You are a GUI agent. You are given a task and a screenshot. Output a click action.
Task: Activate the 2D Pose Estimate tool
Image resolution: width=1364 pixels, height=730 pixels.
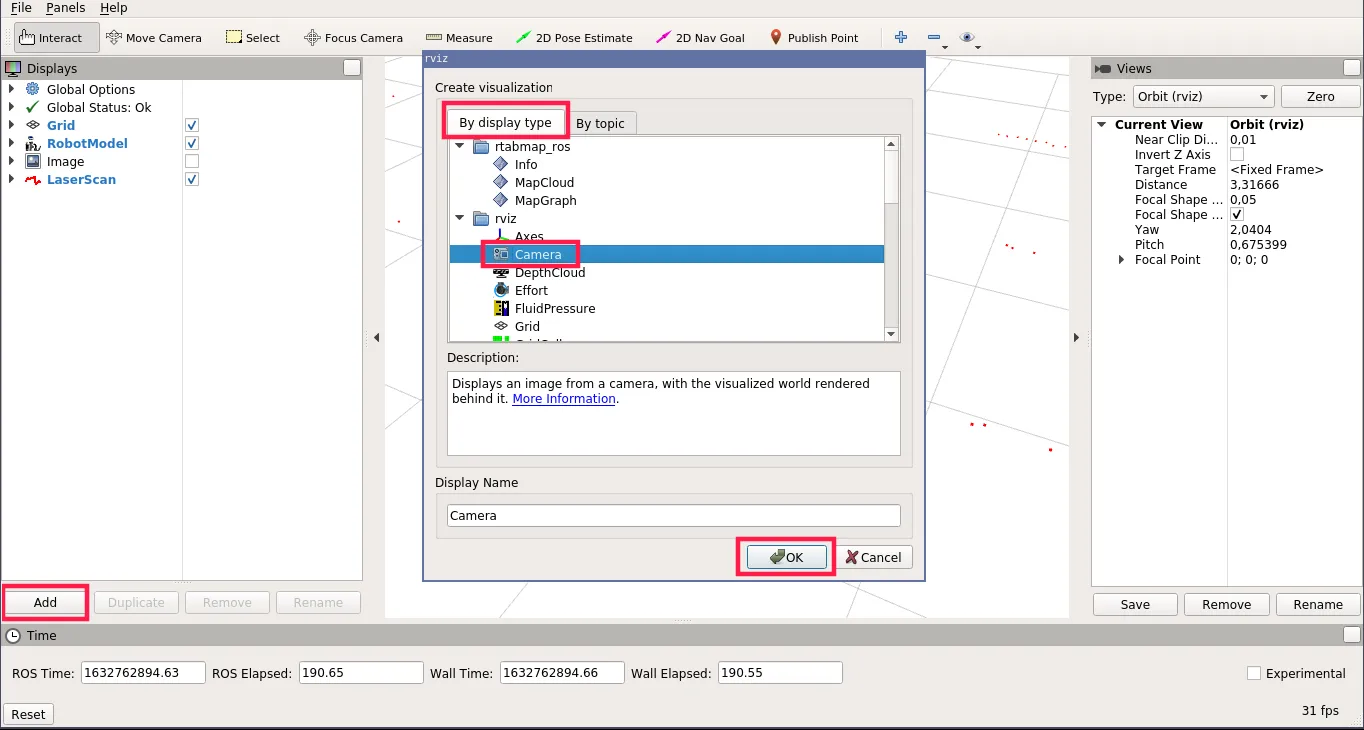point(574,38)
